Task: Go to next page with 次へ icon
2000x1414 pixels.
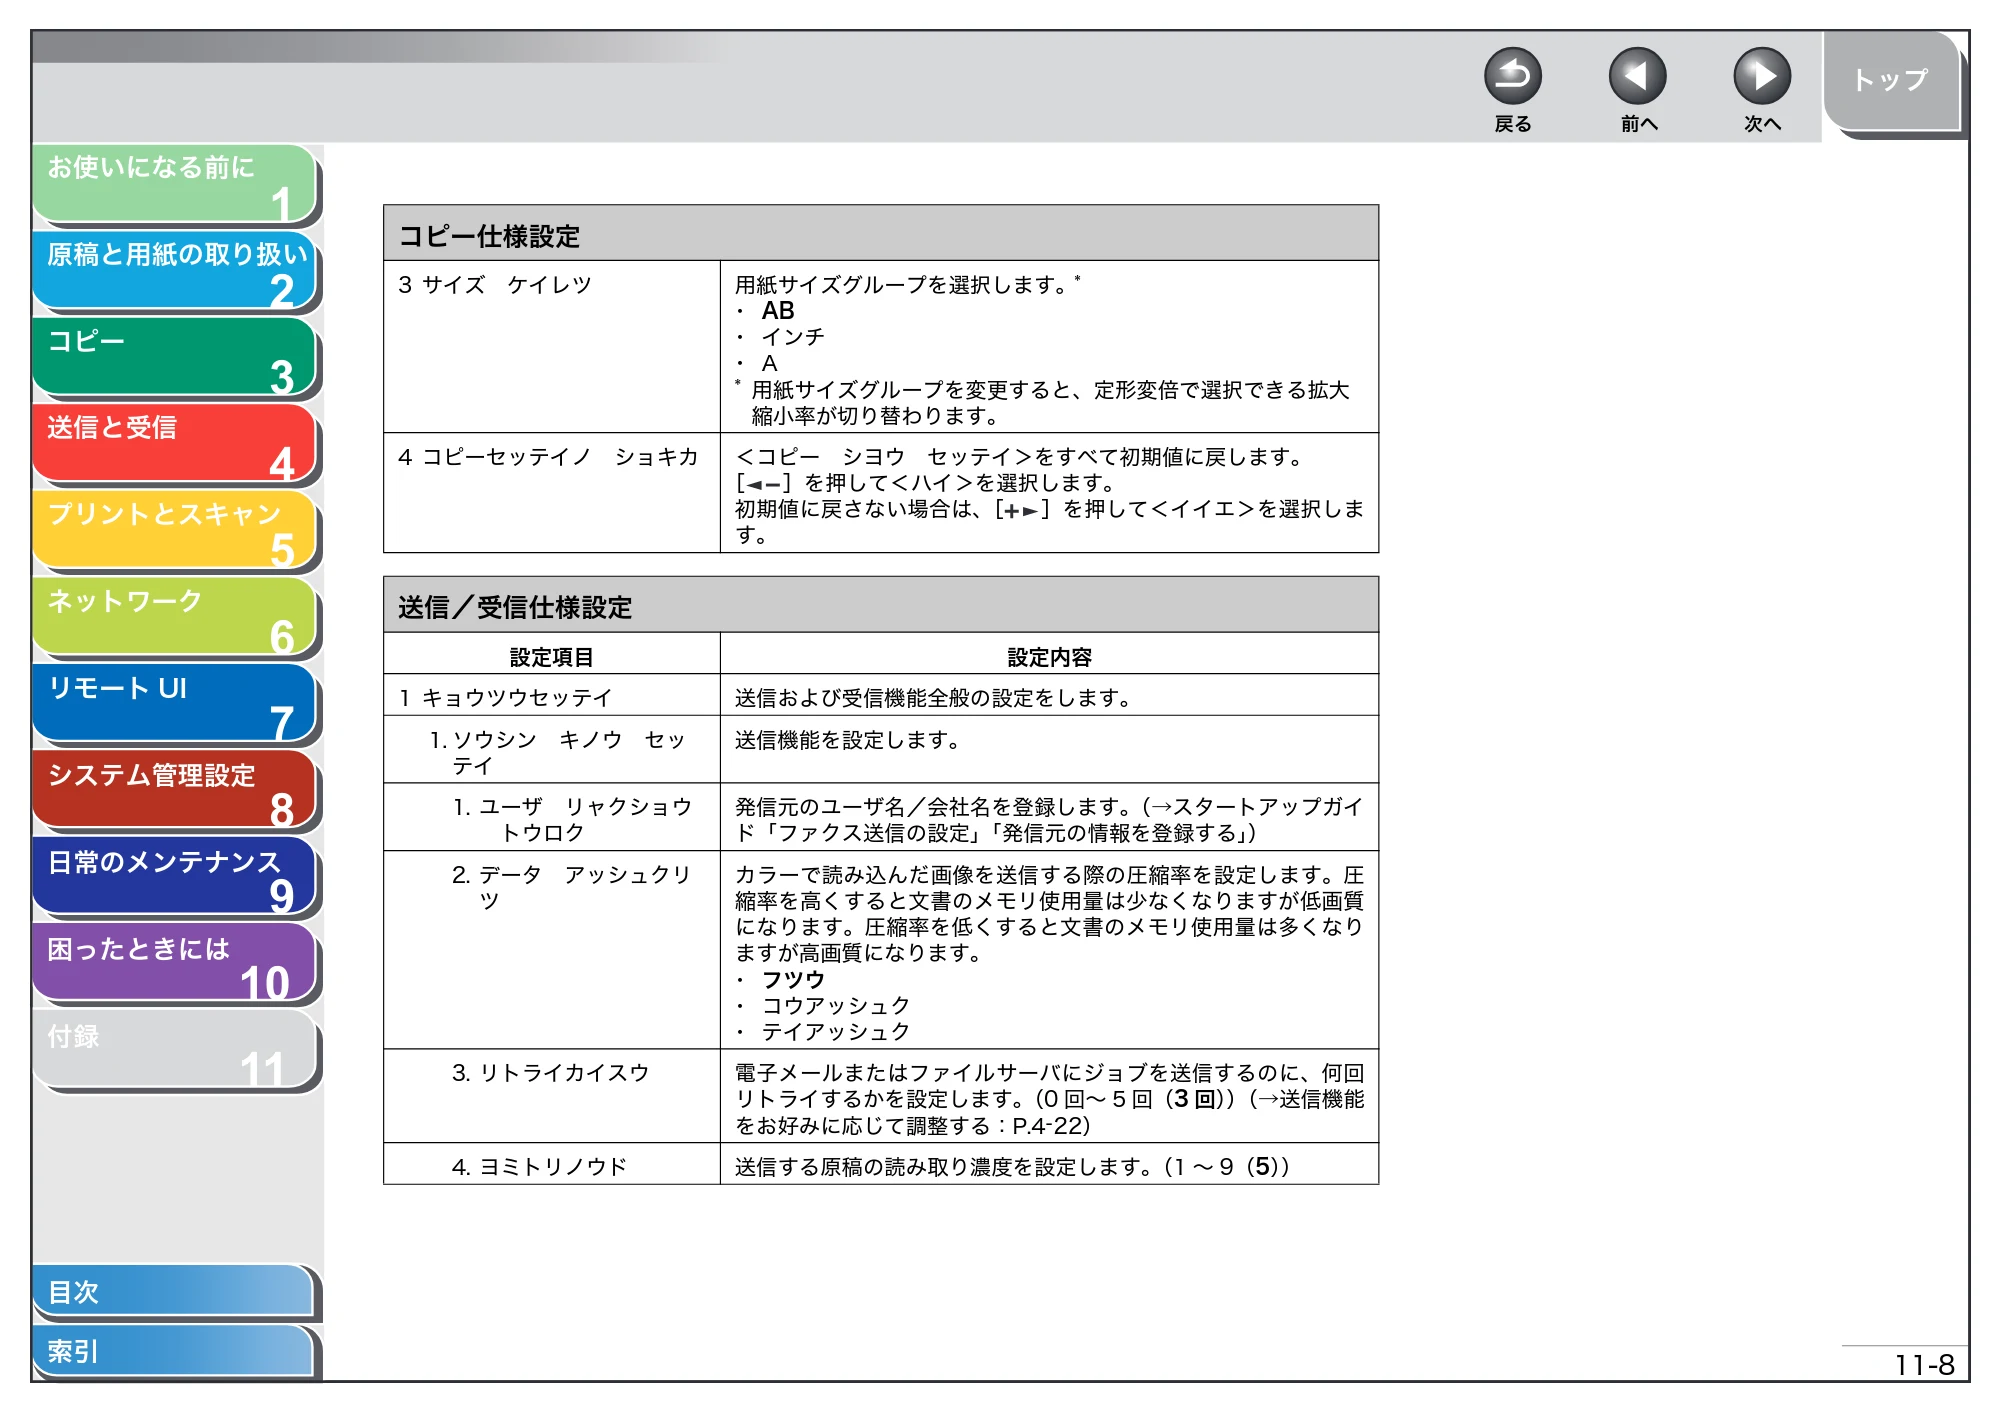Action: click(x=1761, y=76)
